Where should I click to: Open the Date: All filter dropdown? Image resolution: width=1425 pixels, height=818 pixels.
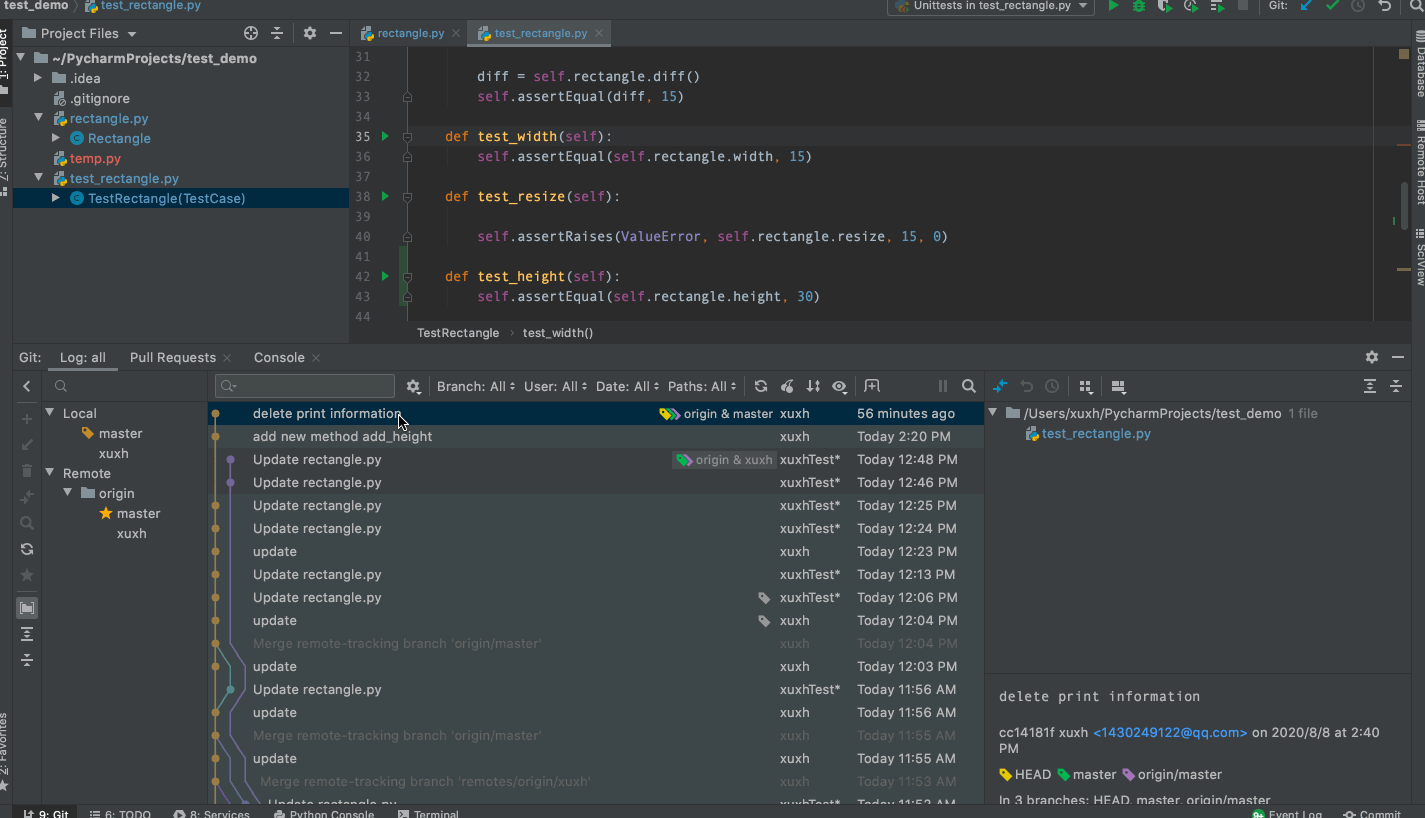[x=628, y=386]
